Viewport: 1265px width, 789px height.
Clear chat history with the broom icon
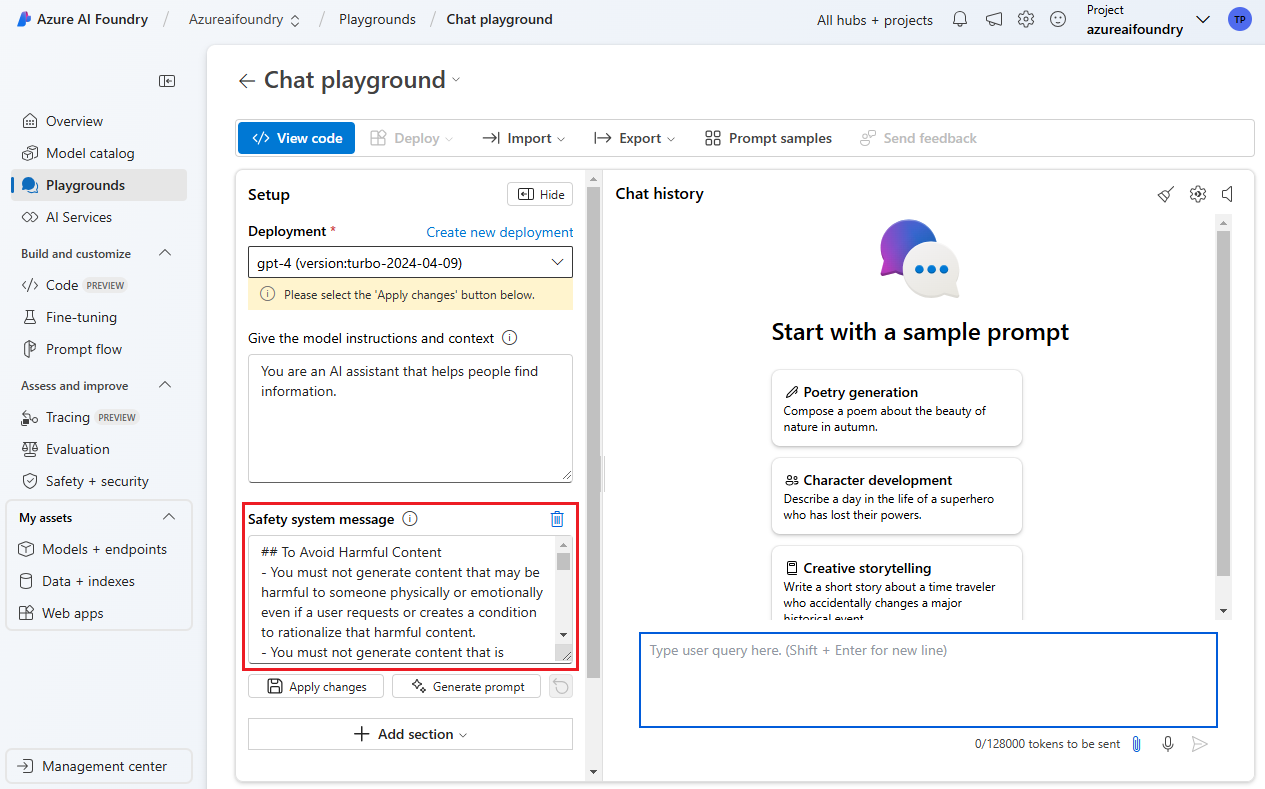tap(1166, 194)
